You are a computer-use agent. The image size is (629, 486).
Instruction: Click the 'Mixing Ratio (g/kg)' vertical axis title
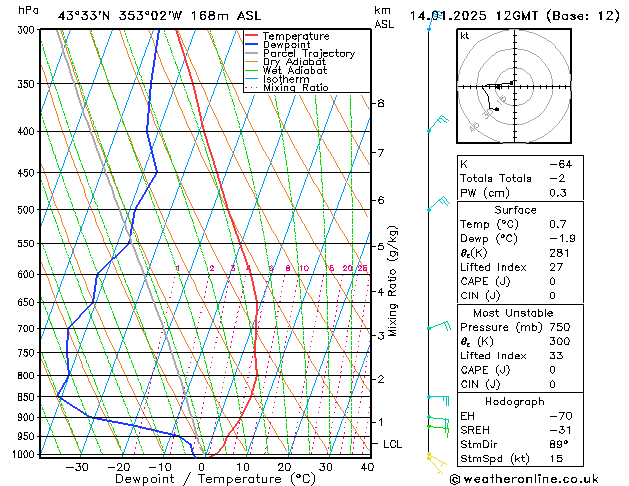(392, 281)
